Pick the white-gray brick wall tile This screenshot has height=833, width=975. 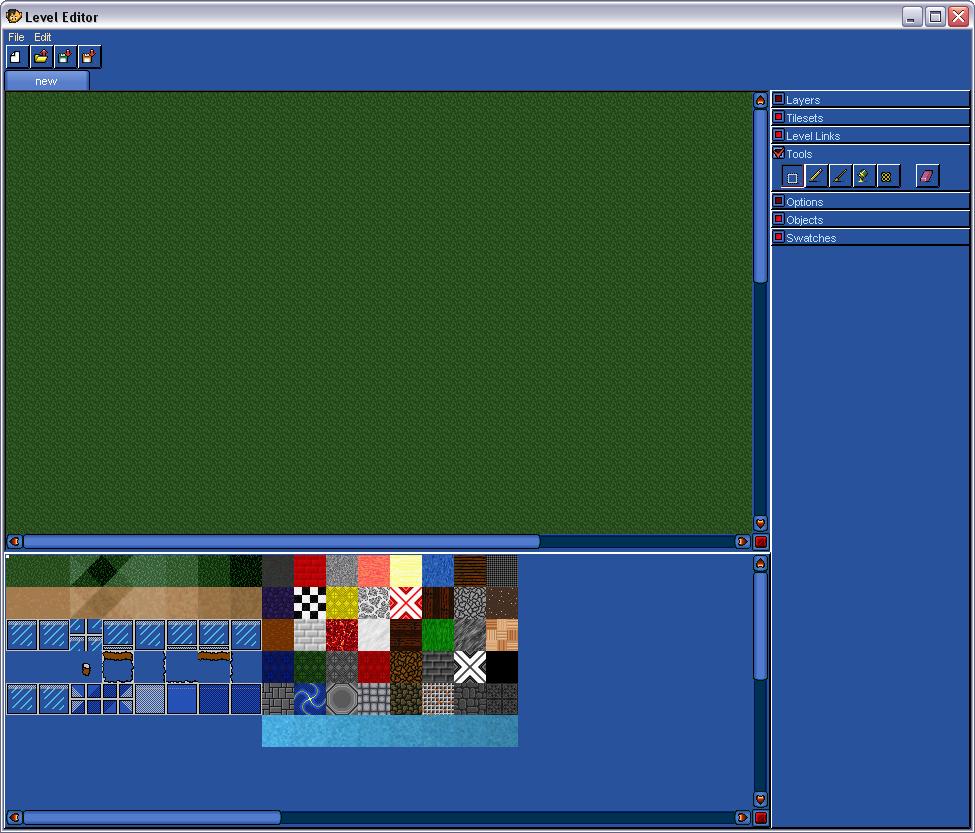coord(310,635)
